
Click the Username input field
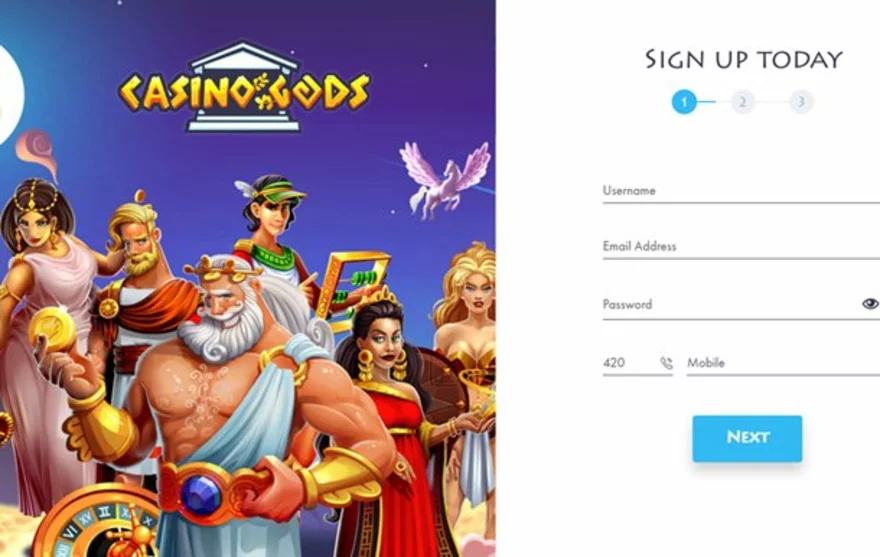pyautogui.click(x=741, y=191)
